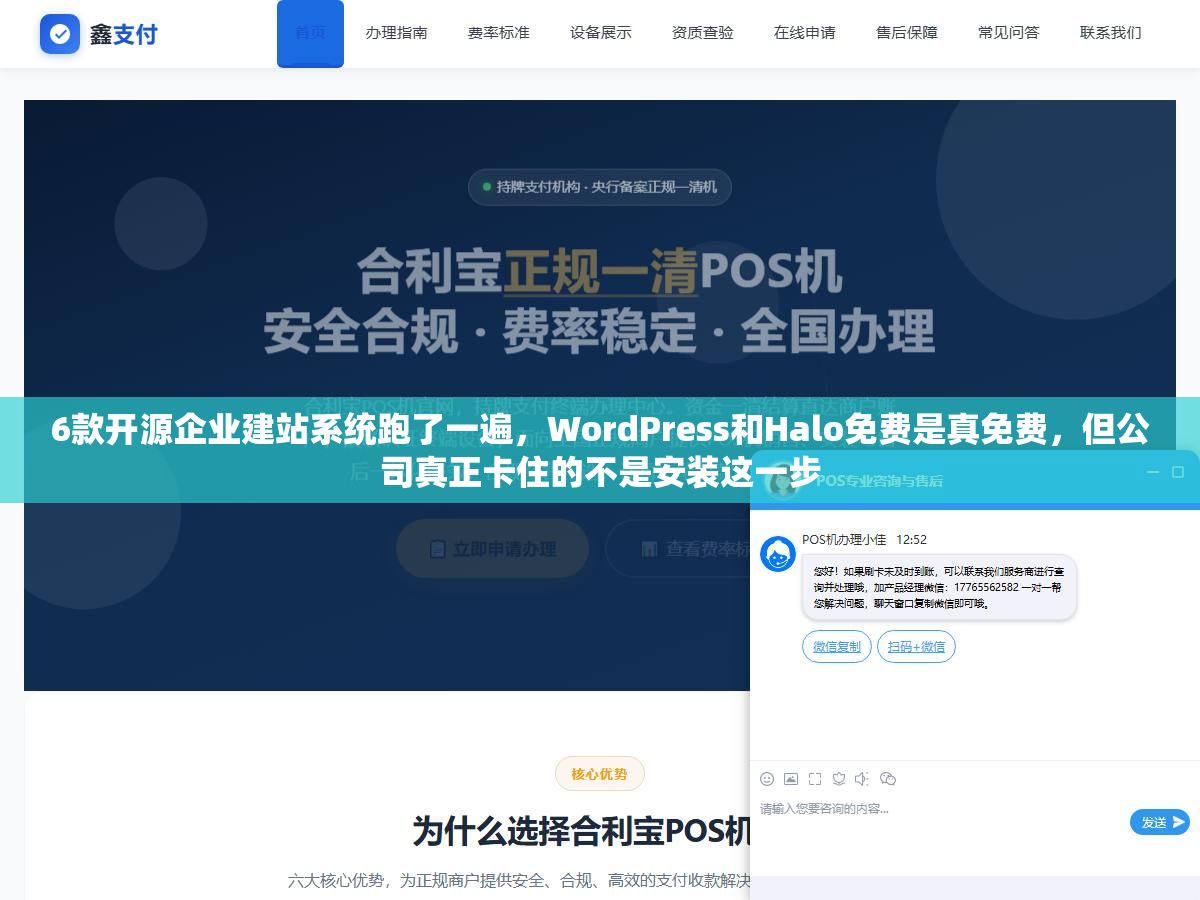Open the emoji picker in chat
The image size is (1200, 900).
coord(767,778)
